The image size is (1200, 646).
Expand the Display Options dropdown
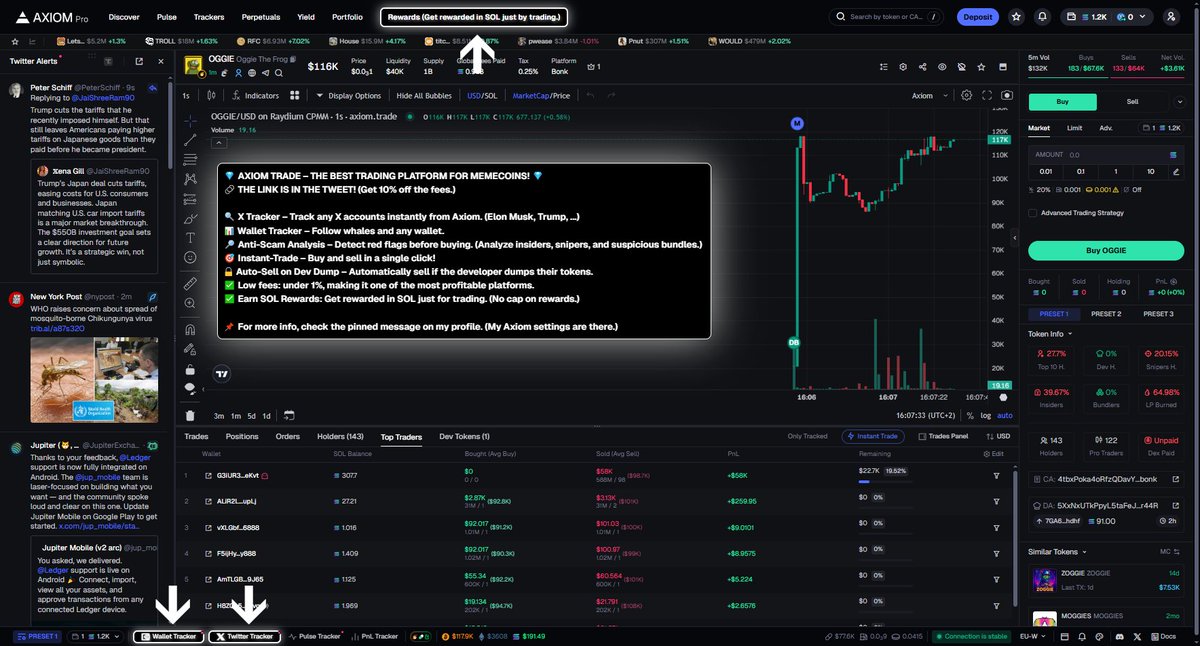point(349,96)
